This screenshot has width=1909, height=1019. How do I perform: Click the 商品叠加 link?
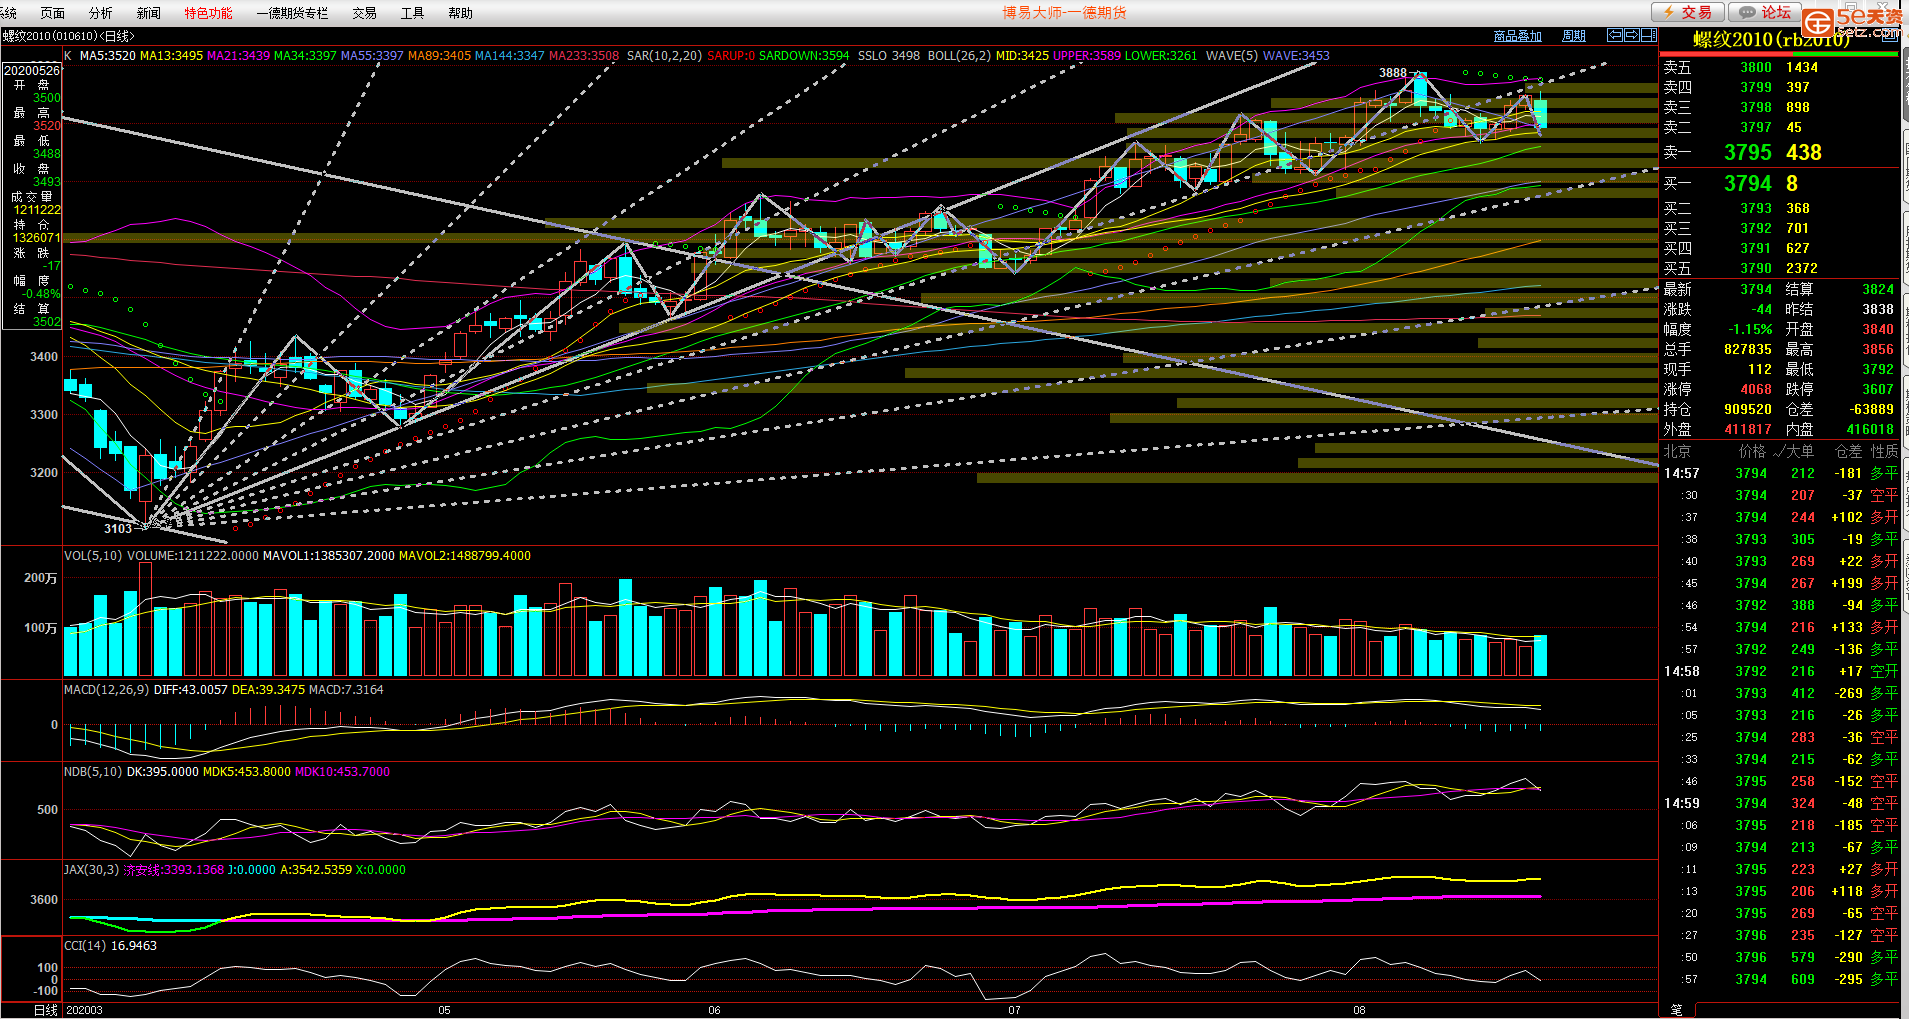pos(1517,36)
